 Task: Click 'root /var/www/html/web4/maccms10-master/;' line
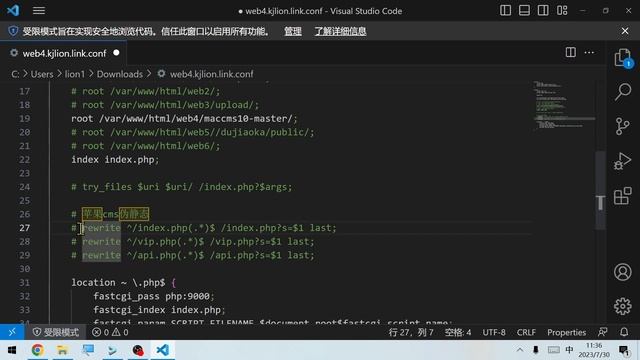[184, 119]
